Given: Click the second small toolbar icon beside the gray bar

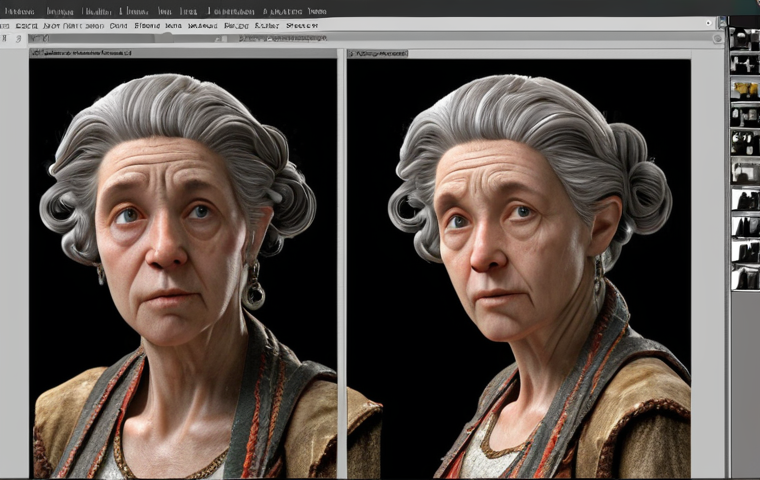Looking at the screenshot, I should pos(18,38).
